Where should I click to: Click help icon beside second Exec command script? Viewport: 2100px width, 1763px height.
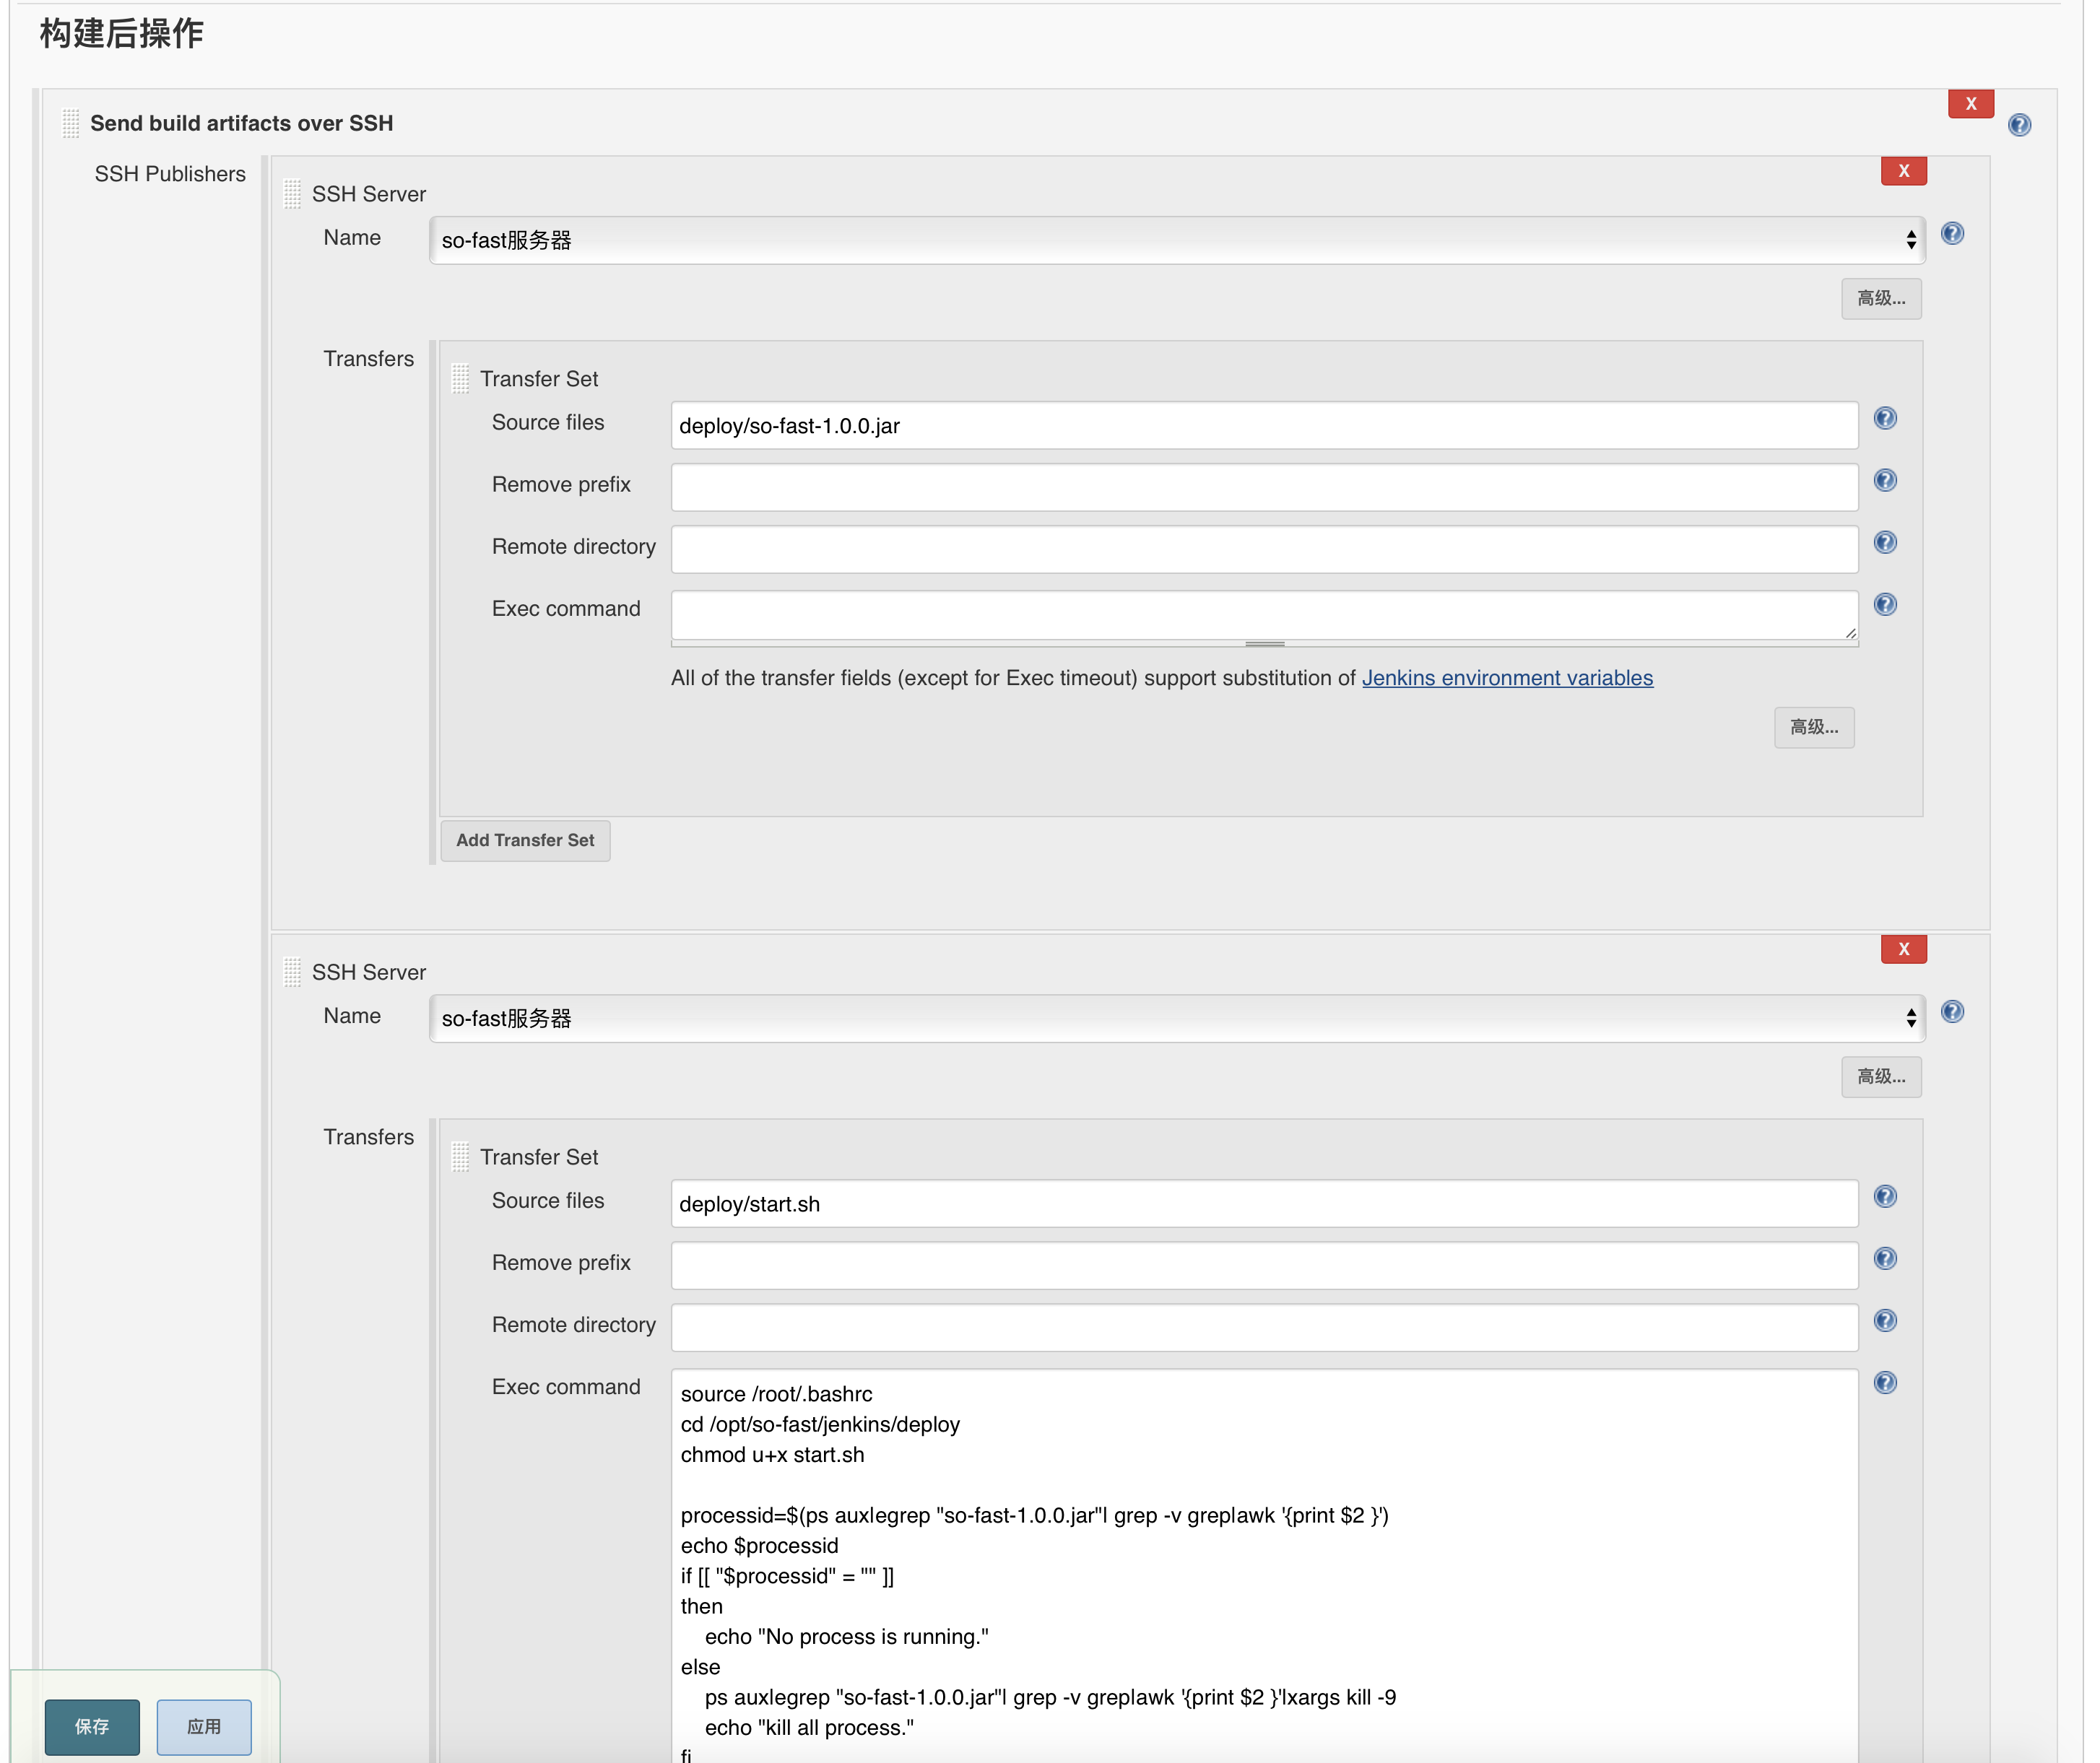click(x=1885, y=1383)
